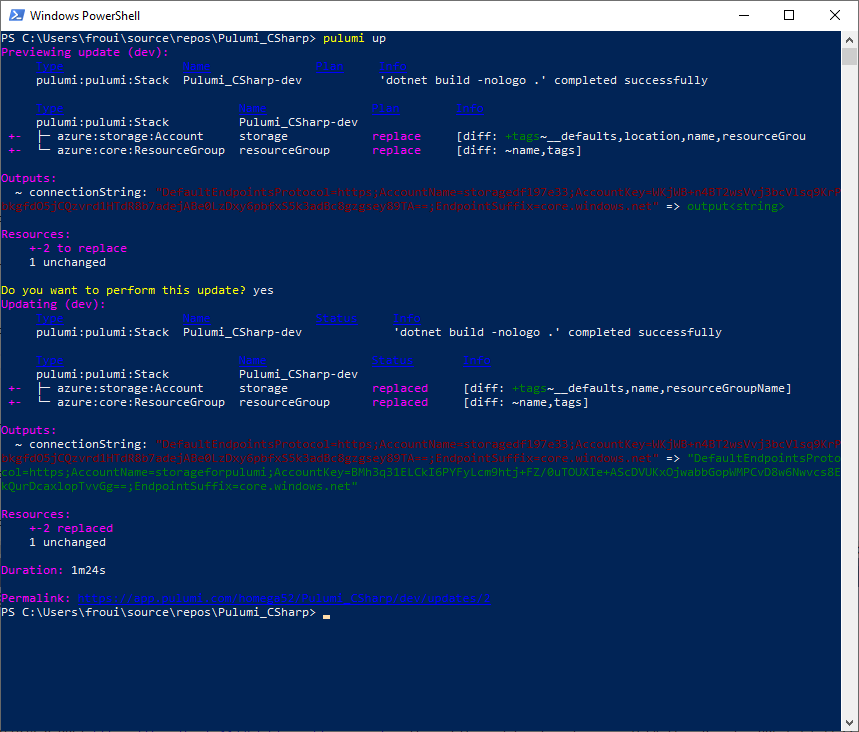Viewport: 859px width, 732px height.
Task: Click the scrollbar up arrow
Action: 850,39
